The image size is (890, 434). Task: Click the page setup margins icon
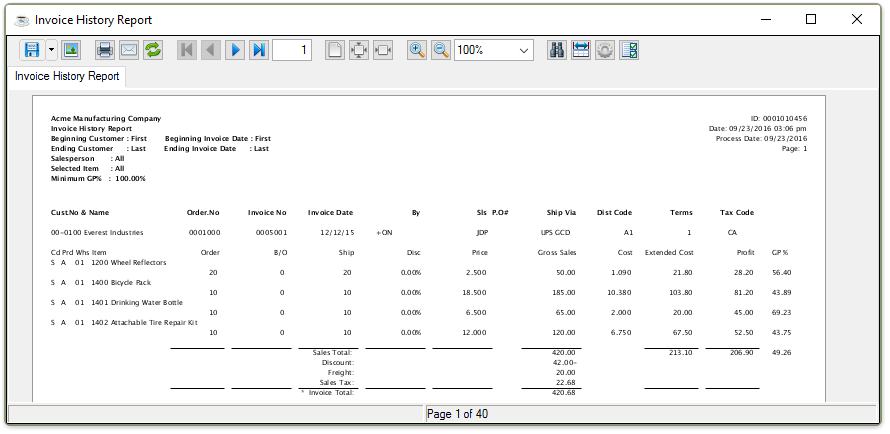[x=581, y=50]
